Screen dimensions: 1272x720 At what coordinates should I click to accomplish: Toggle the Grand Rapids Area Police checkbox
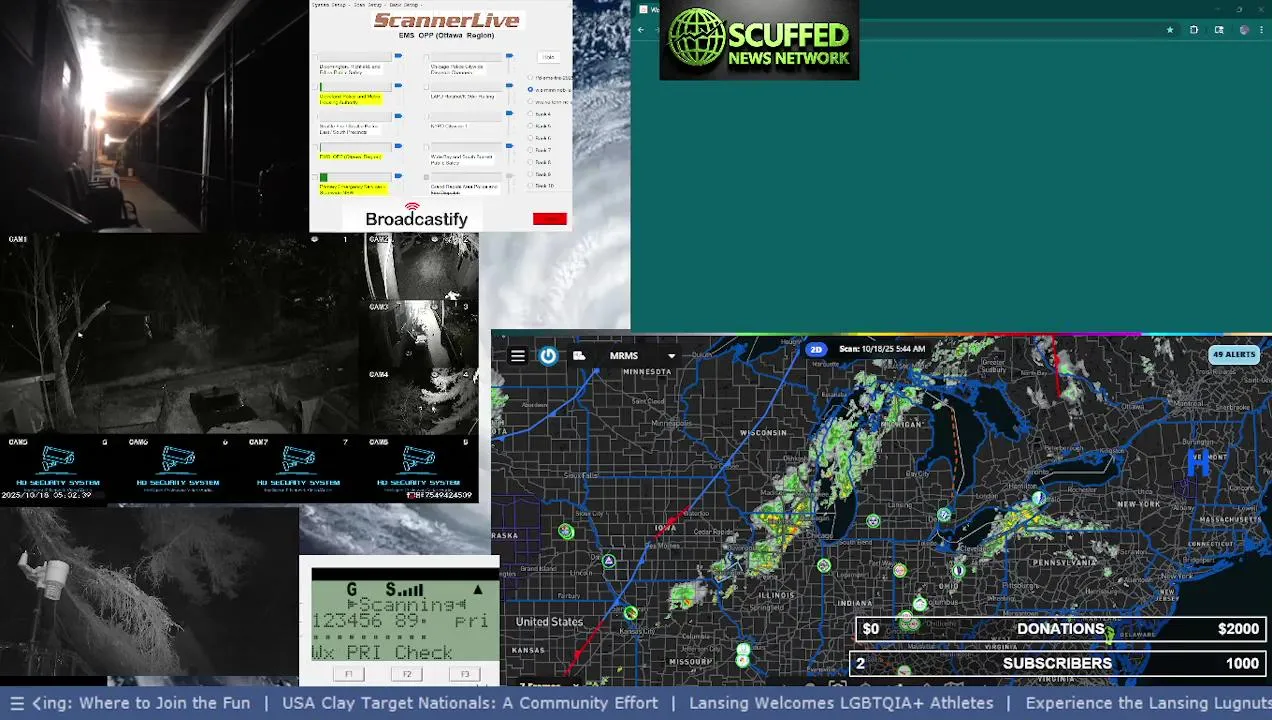[426, 177]
